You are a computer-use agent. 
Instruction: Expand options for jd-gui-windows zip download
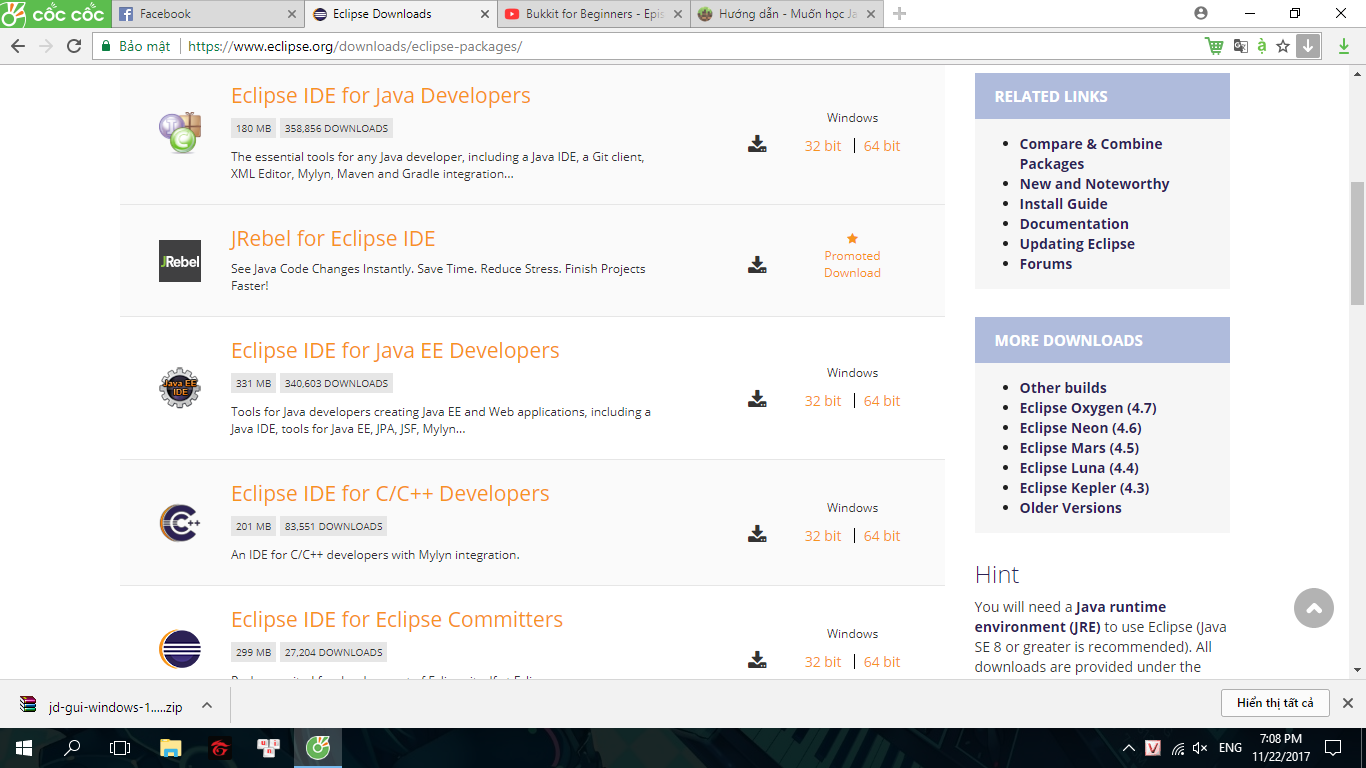(207, 705)
